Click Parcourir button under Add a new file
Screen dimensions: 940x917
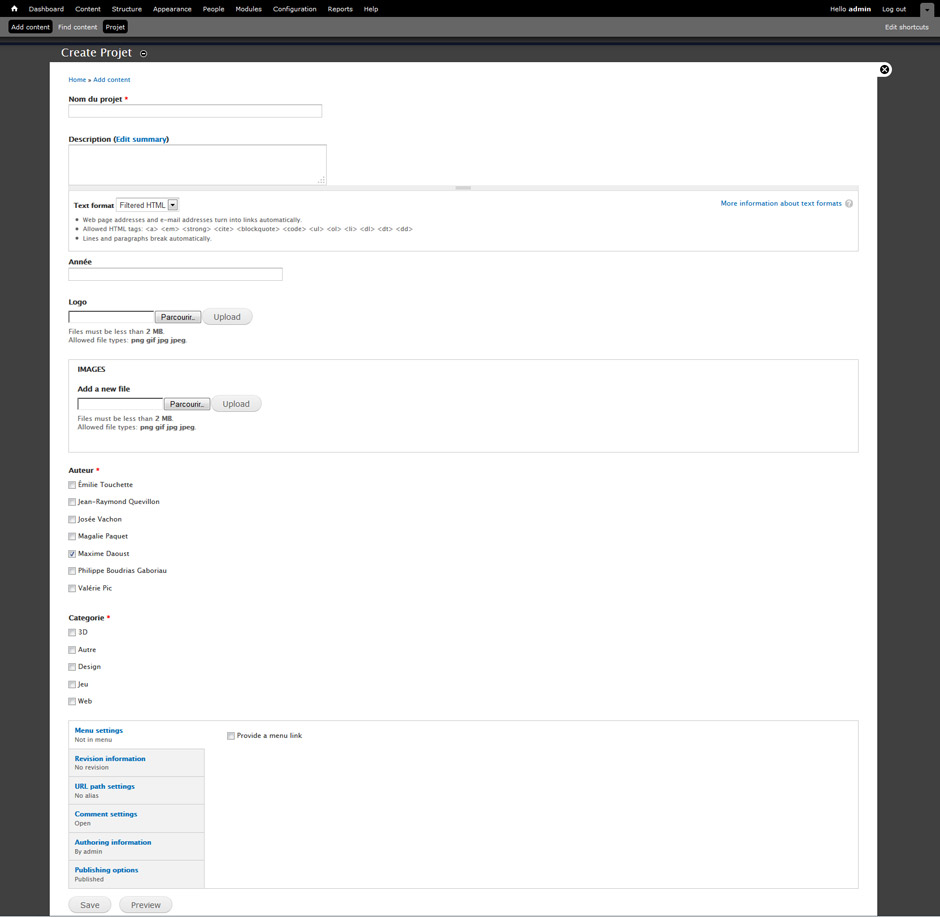186,404
